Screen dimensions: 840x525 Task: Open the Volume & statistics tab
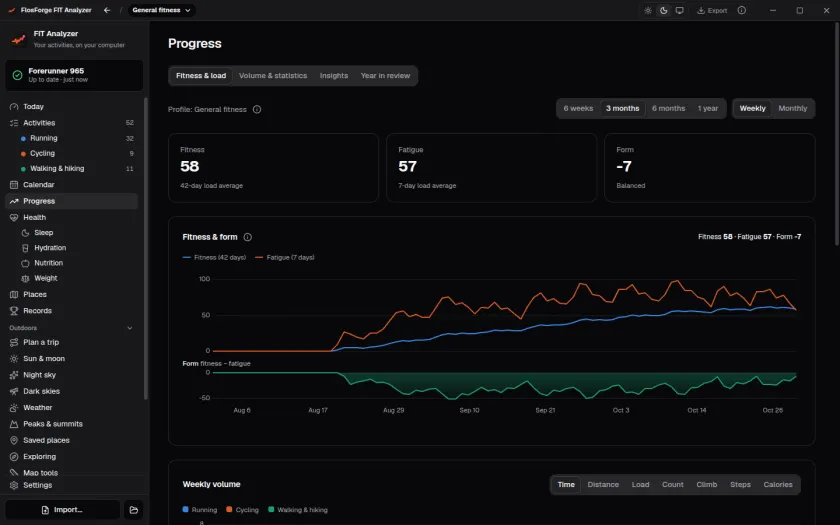273,76
